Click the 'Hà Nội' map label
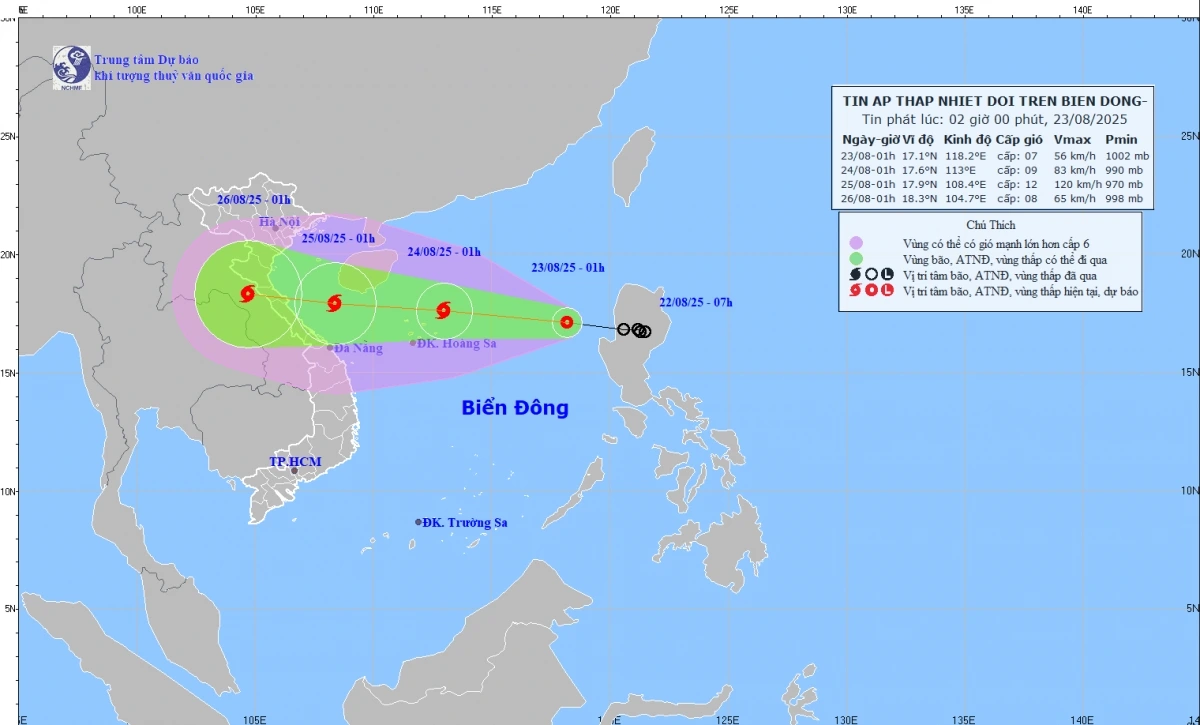Viewport: 1200px width, 725px height. tap(280, 222)
